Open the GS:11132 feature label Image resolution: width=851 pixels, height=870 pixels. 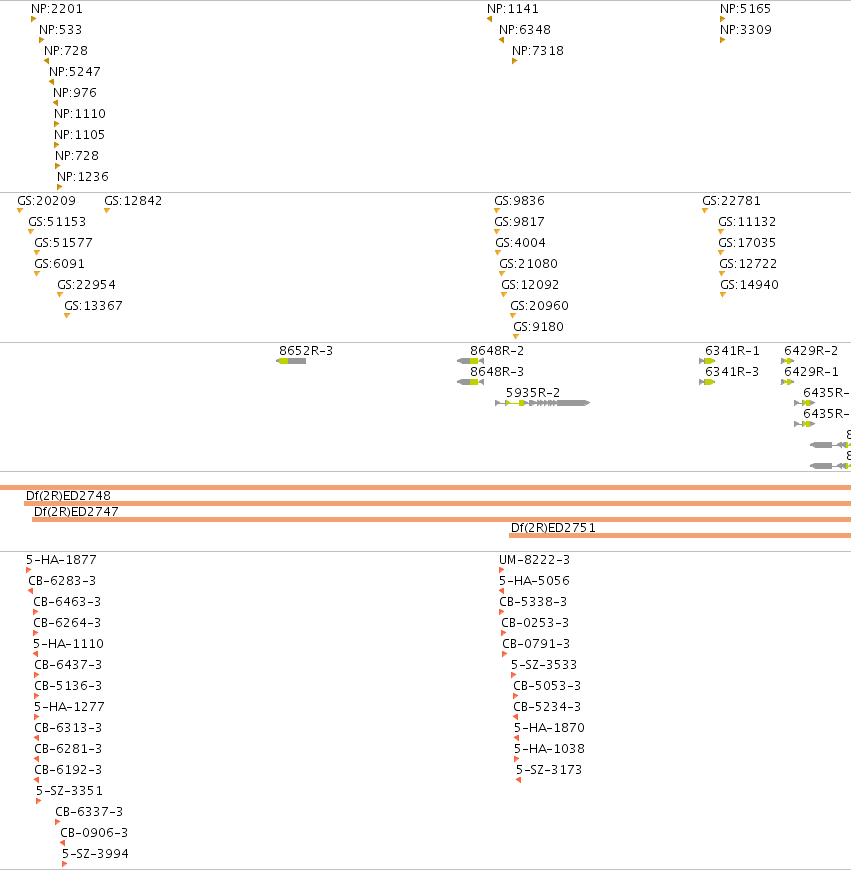point(747,222)
